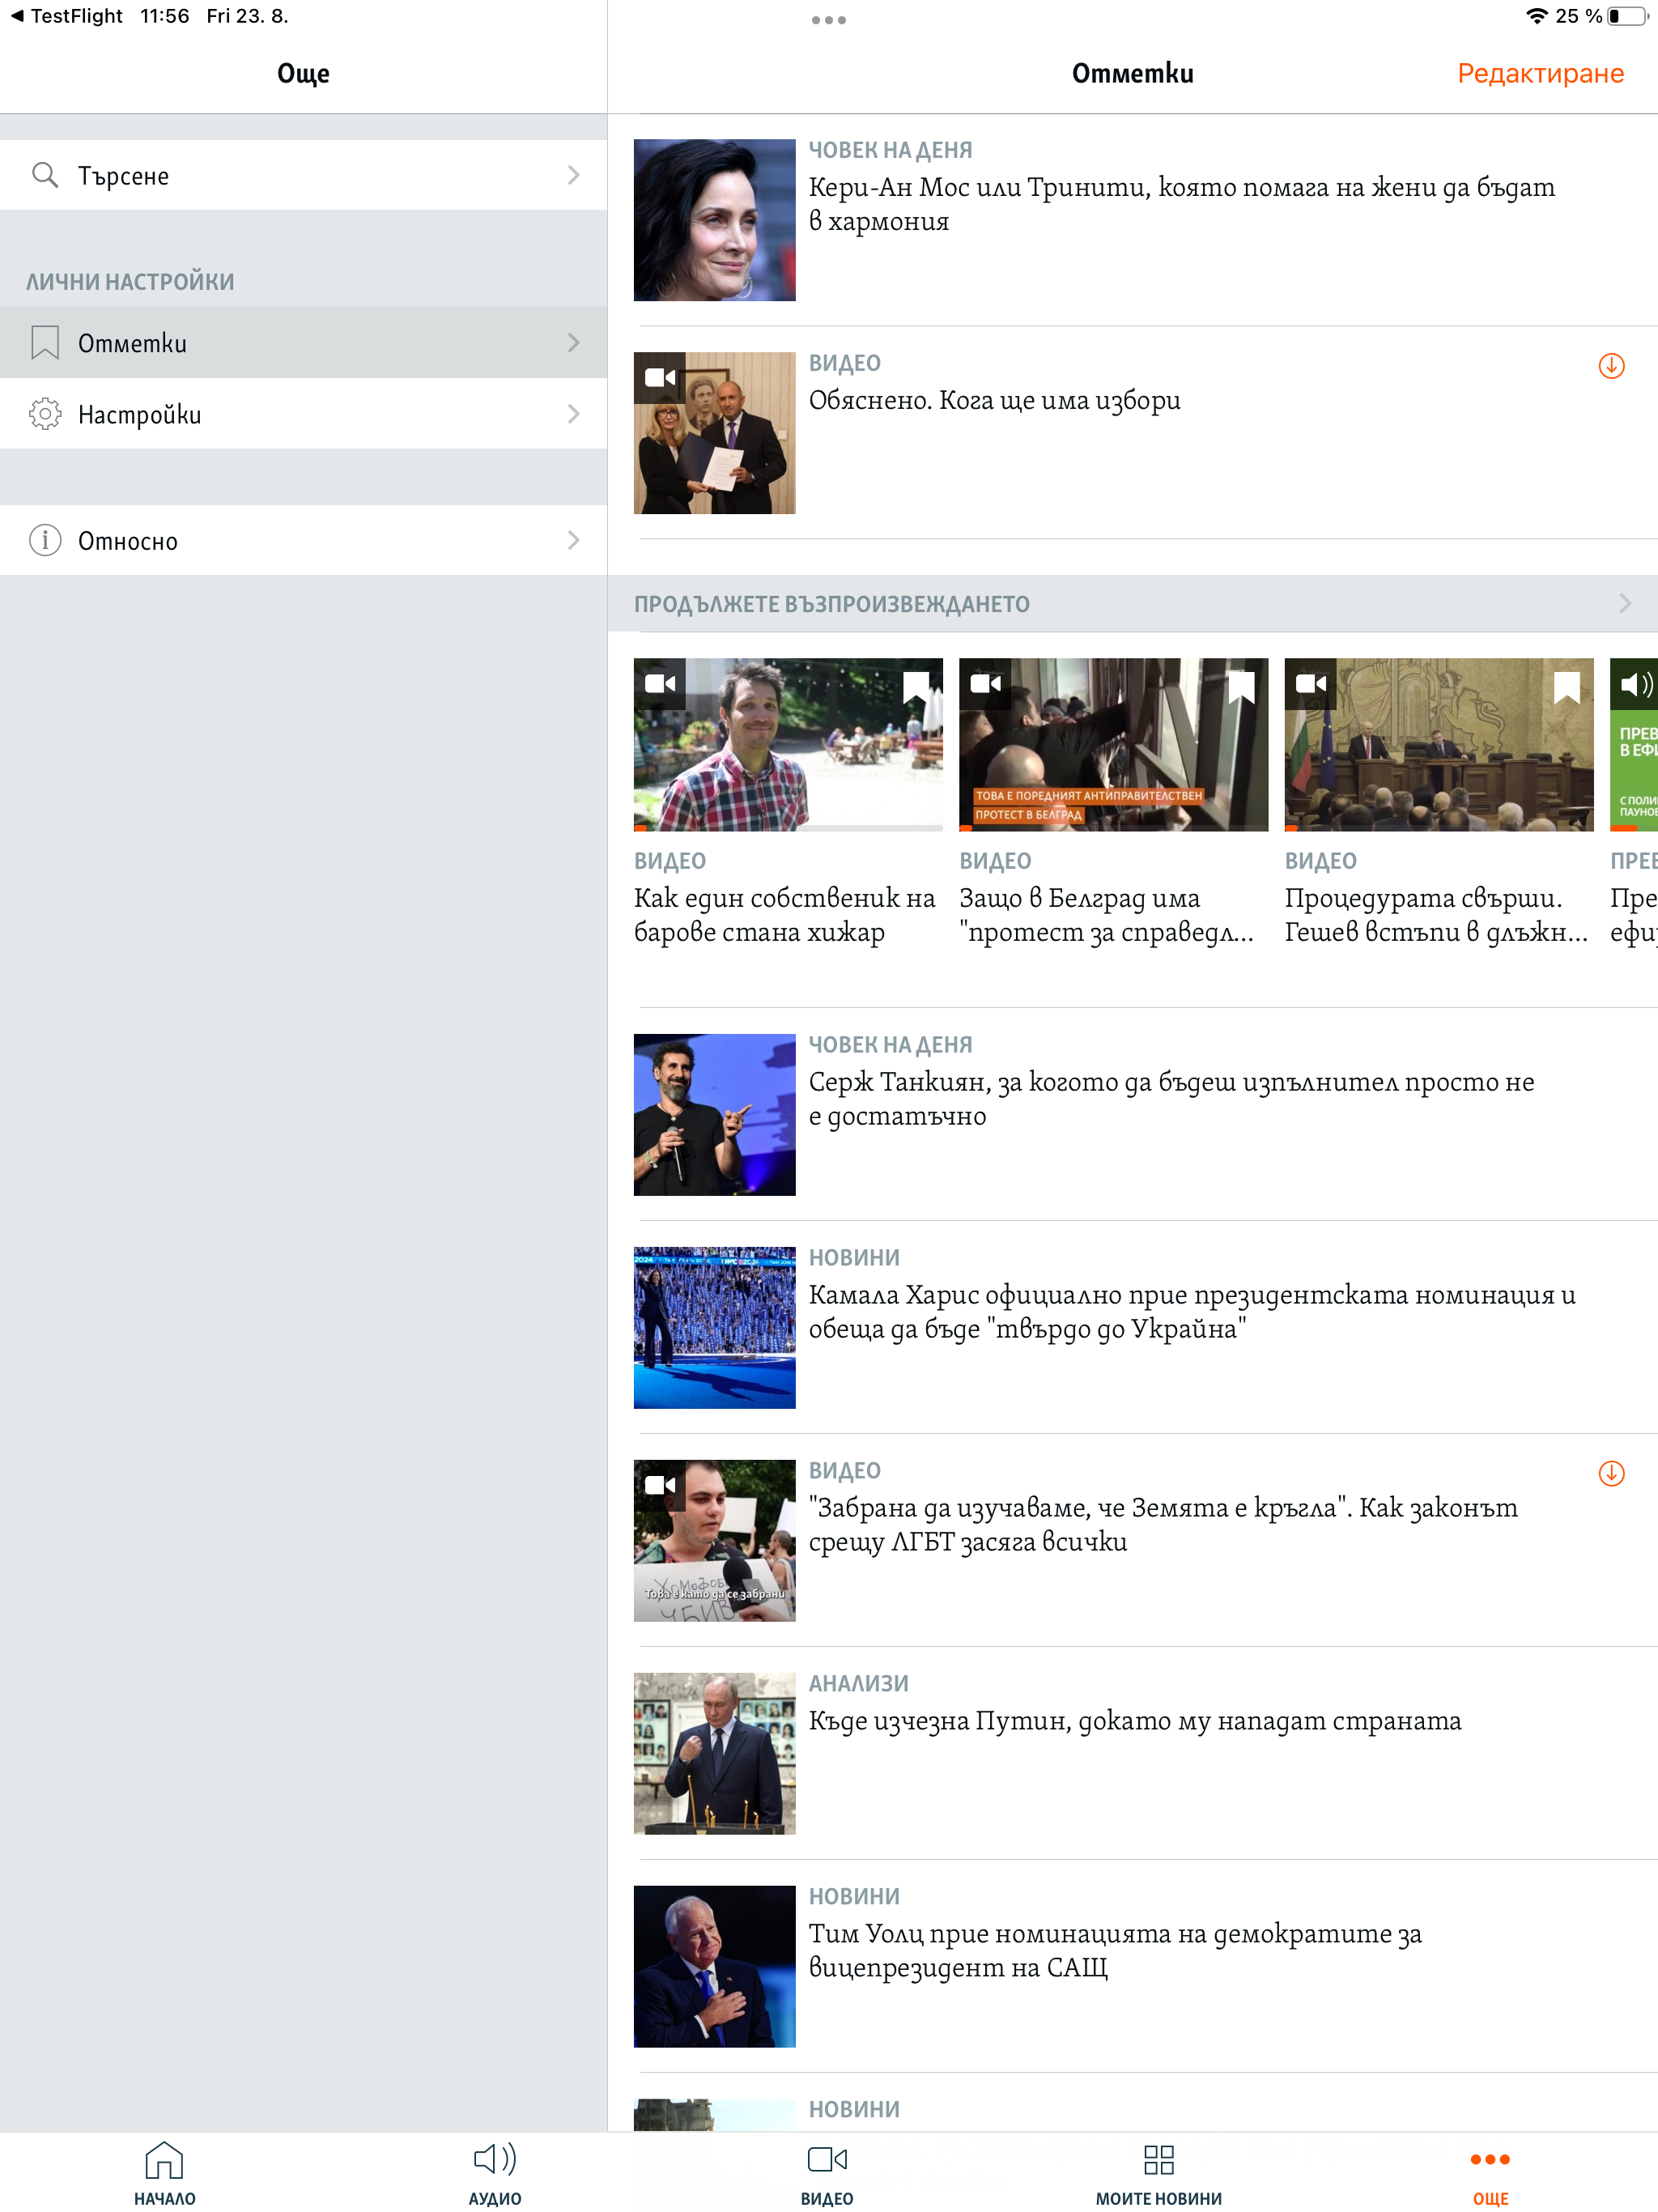Open the Тим Уолц nomination headline
The height and width of the screenshot is (2212, 1658).
(1115, 1950)
